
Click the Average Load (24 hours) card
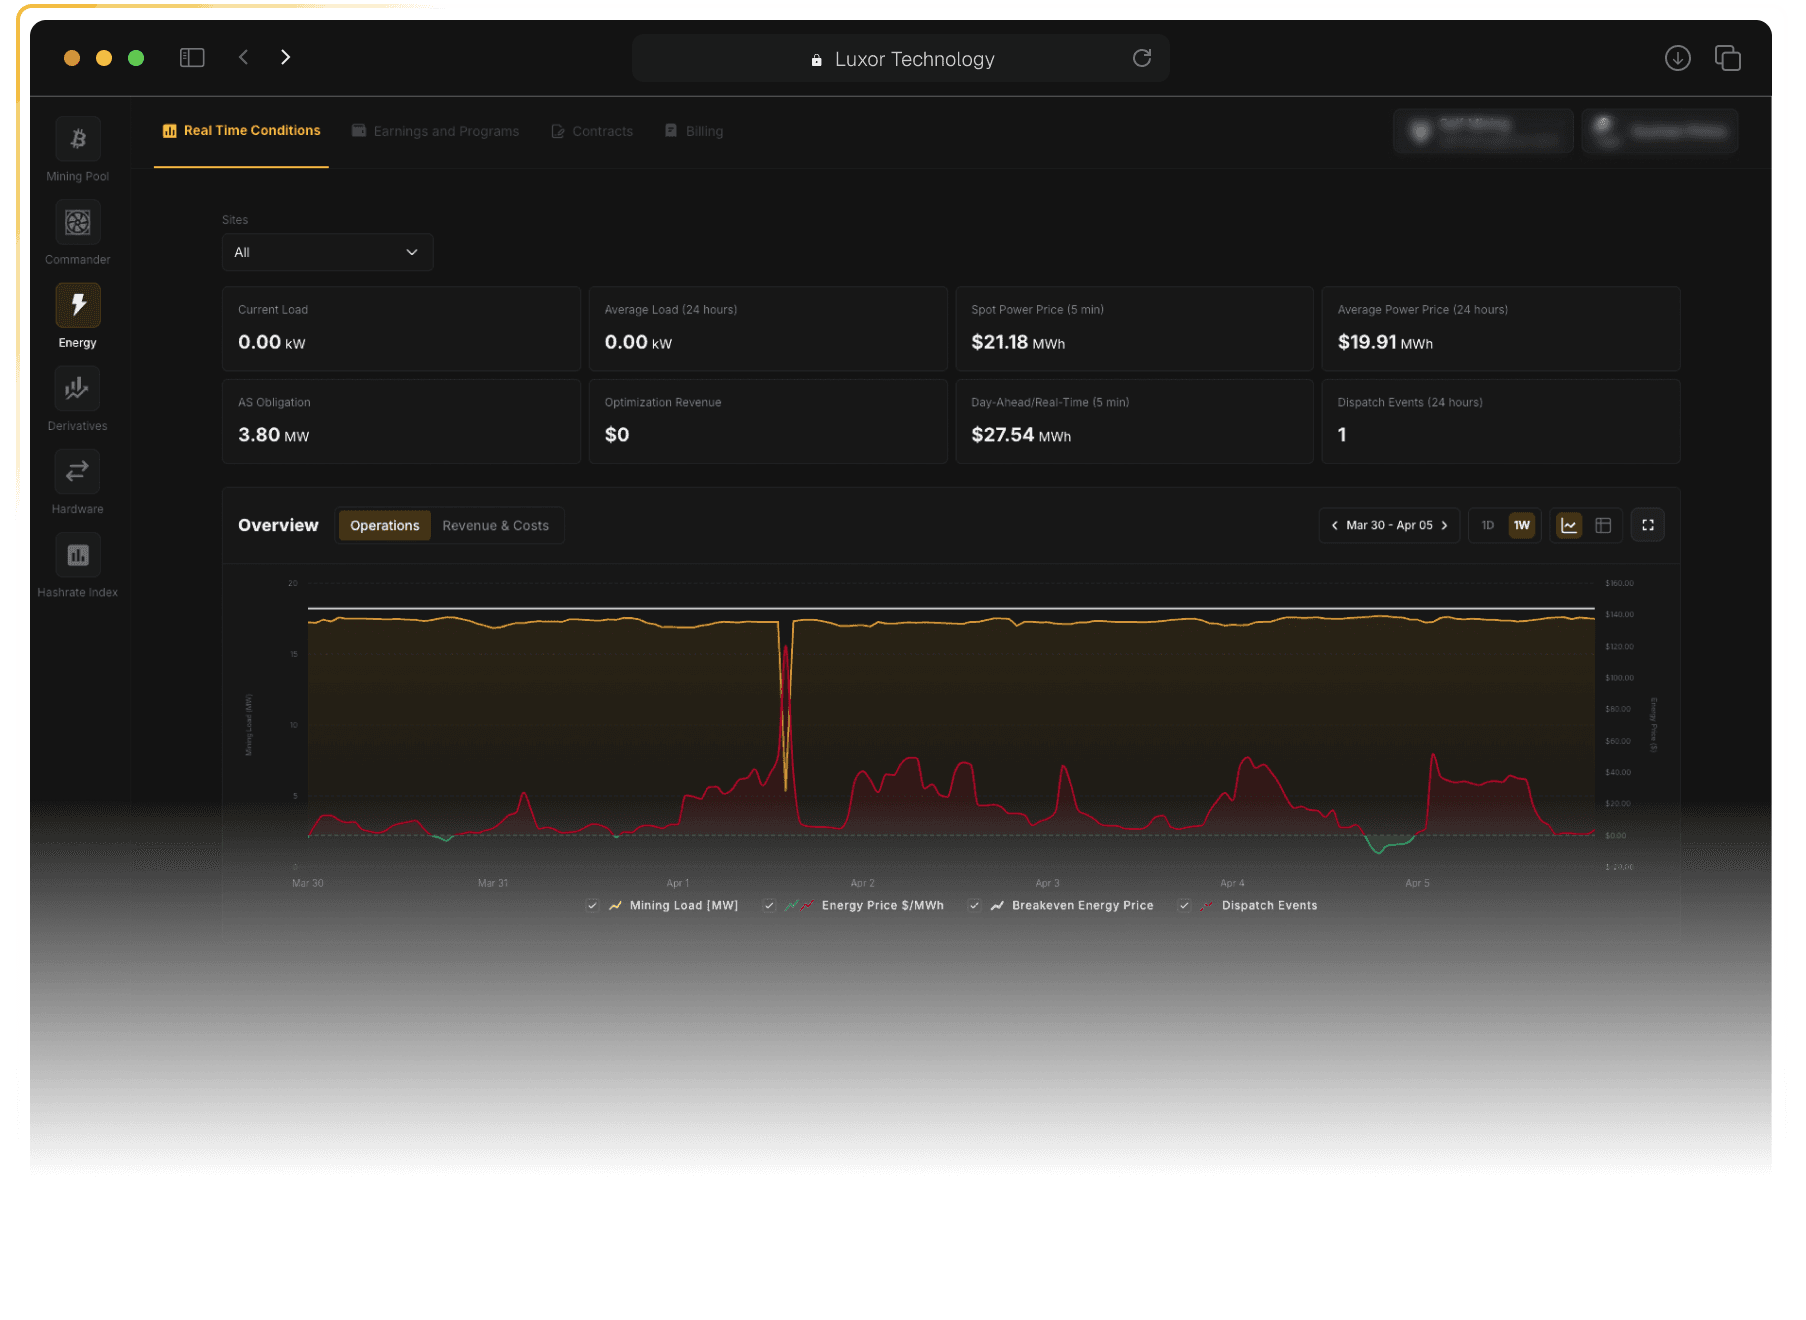(768, 329)
